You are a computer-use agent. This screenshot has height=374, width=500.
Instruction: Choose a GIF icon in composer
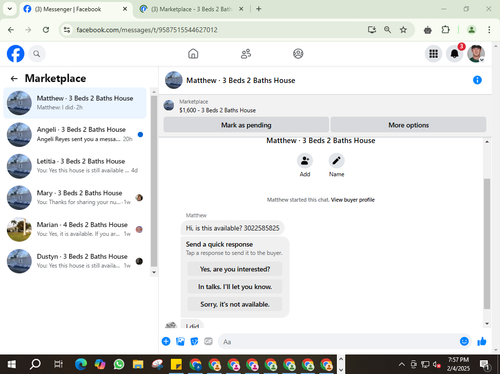point(208,341)
